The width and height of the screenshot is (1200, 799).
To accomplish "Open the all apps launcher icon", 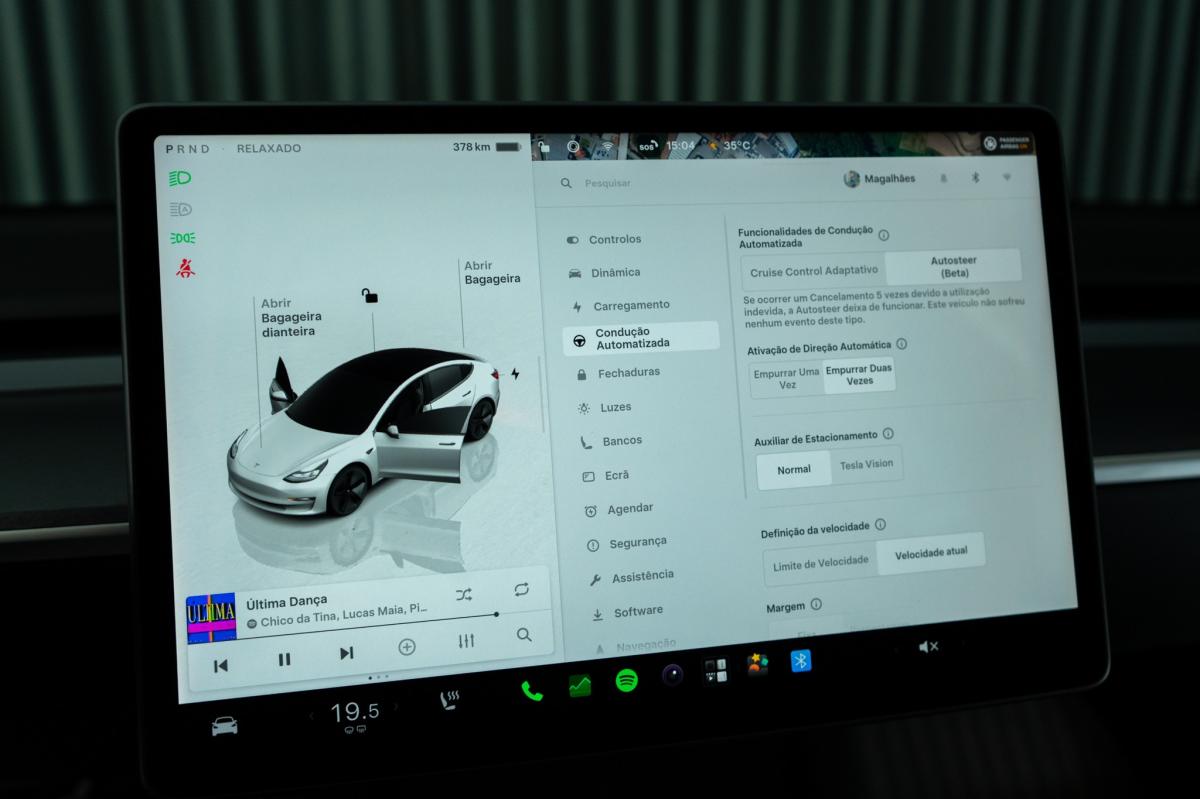I will (715, 671).
